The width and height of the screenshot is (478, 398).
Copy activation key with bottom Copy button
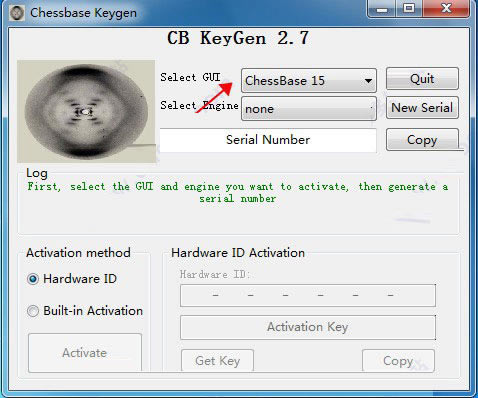[x=398, y=360]
